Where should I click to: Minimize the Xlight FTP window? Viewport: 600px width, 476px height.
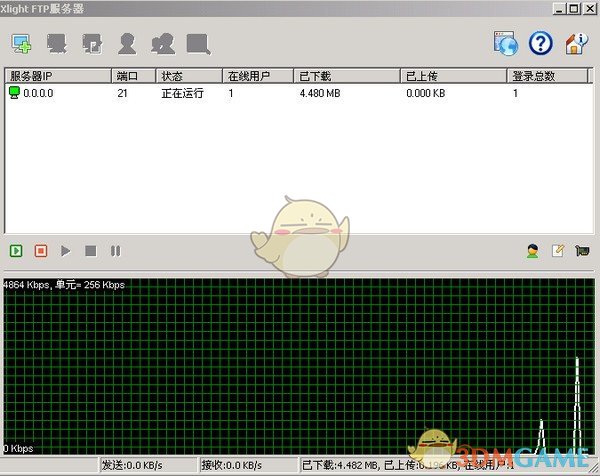point(559,8)
